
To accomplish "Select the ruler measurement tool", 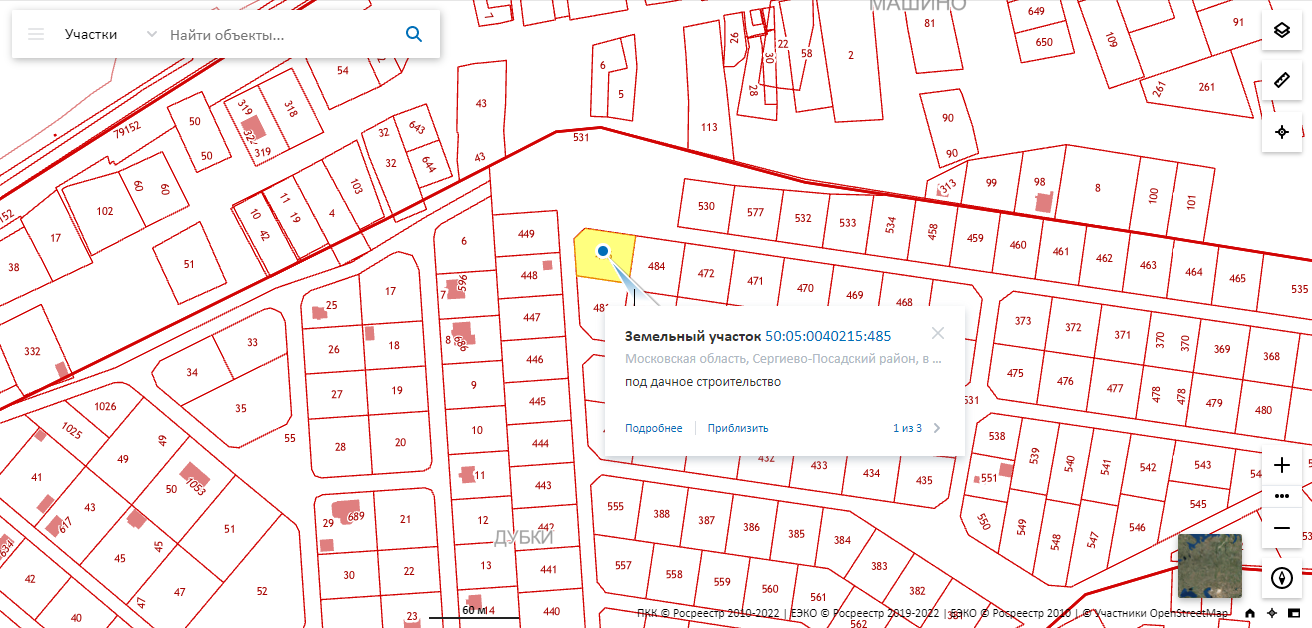I will pos(1281,80).
